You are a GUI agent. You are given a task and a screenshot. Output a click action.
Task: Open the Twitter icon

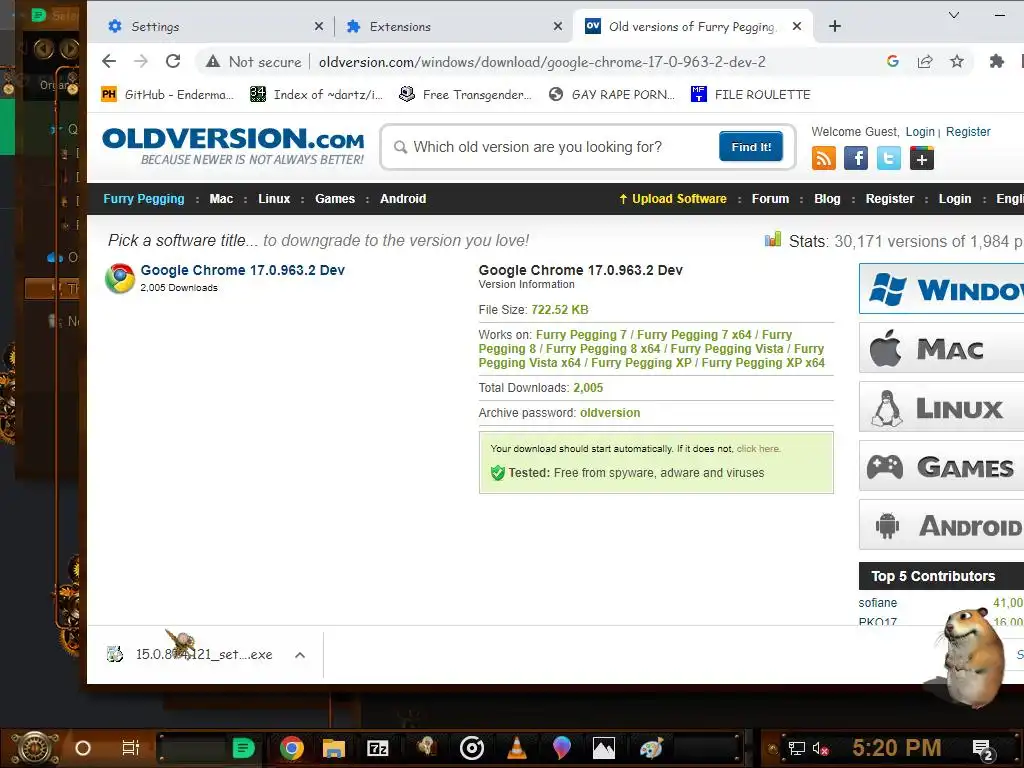(x=888, y=158)
